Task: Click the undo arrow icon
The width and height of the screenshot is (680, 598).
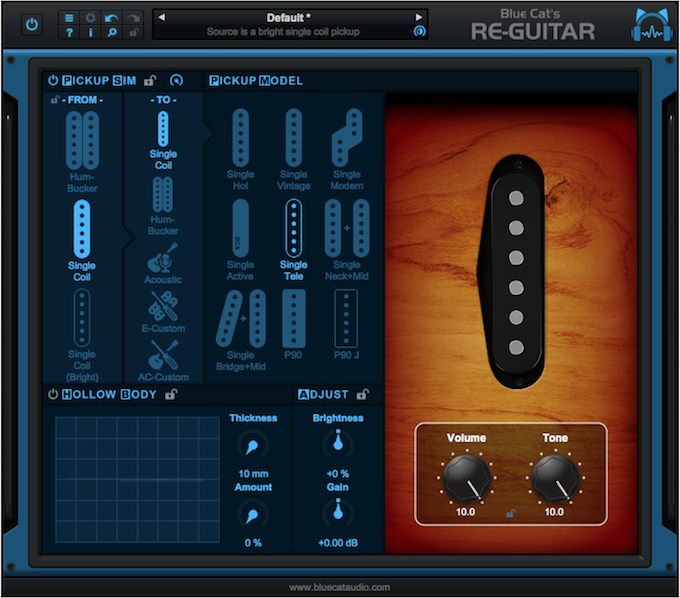Action: click(111, 18)
